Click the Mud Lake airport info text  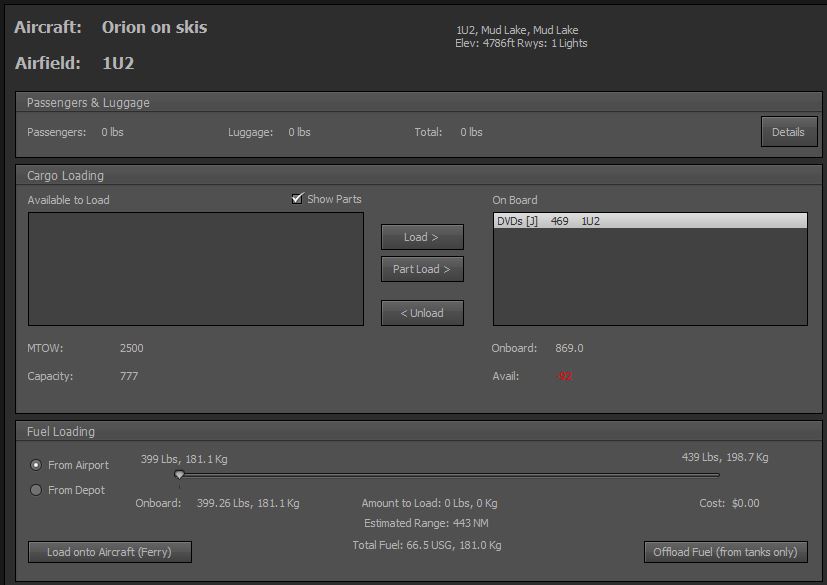coord(517,31)
